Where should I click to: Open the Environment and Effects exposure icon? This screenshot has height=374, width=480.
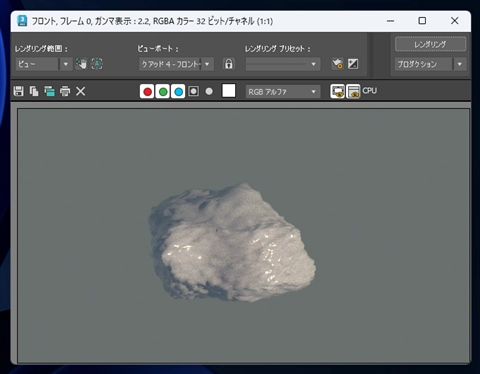coord(353,64)
